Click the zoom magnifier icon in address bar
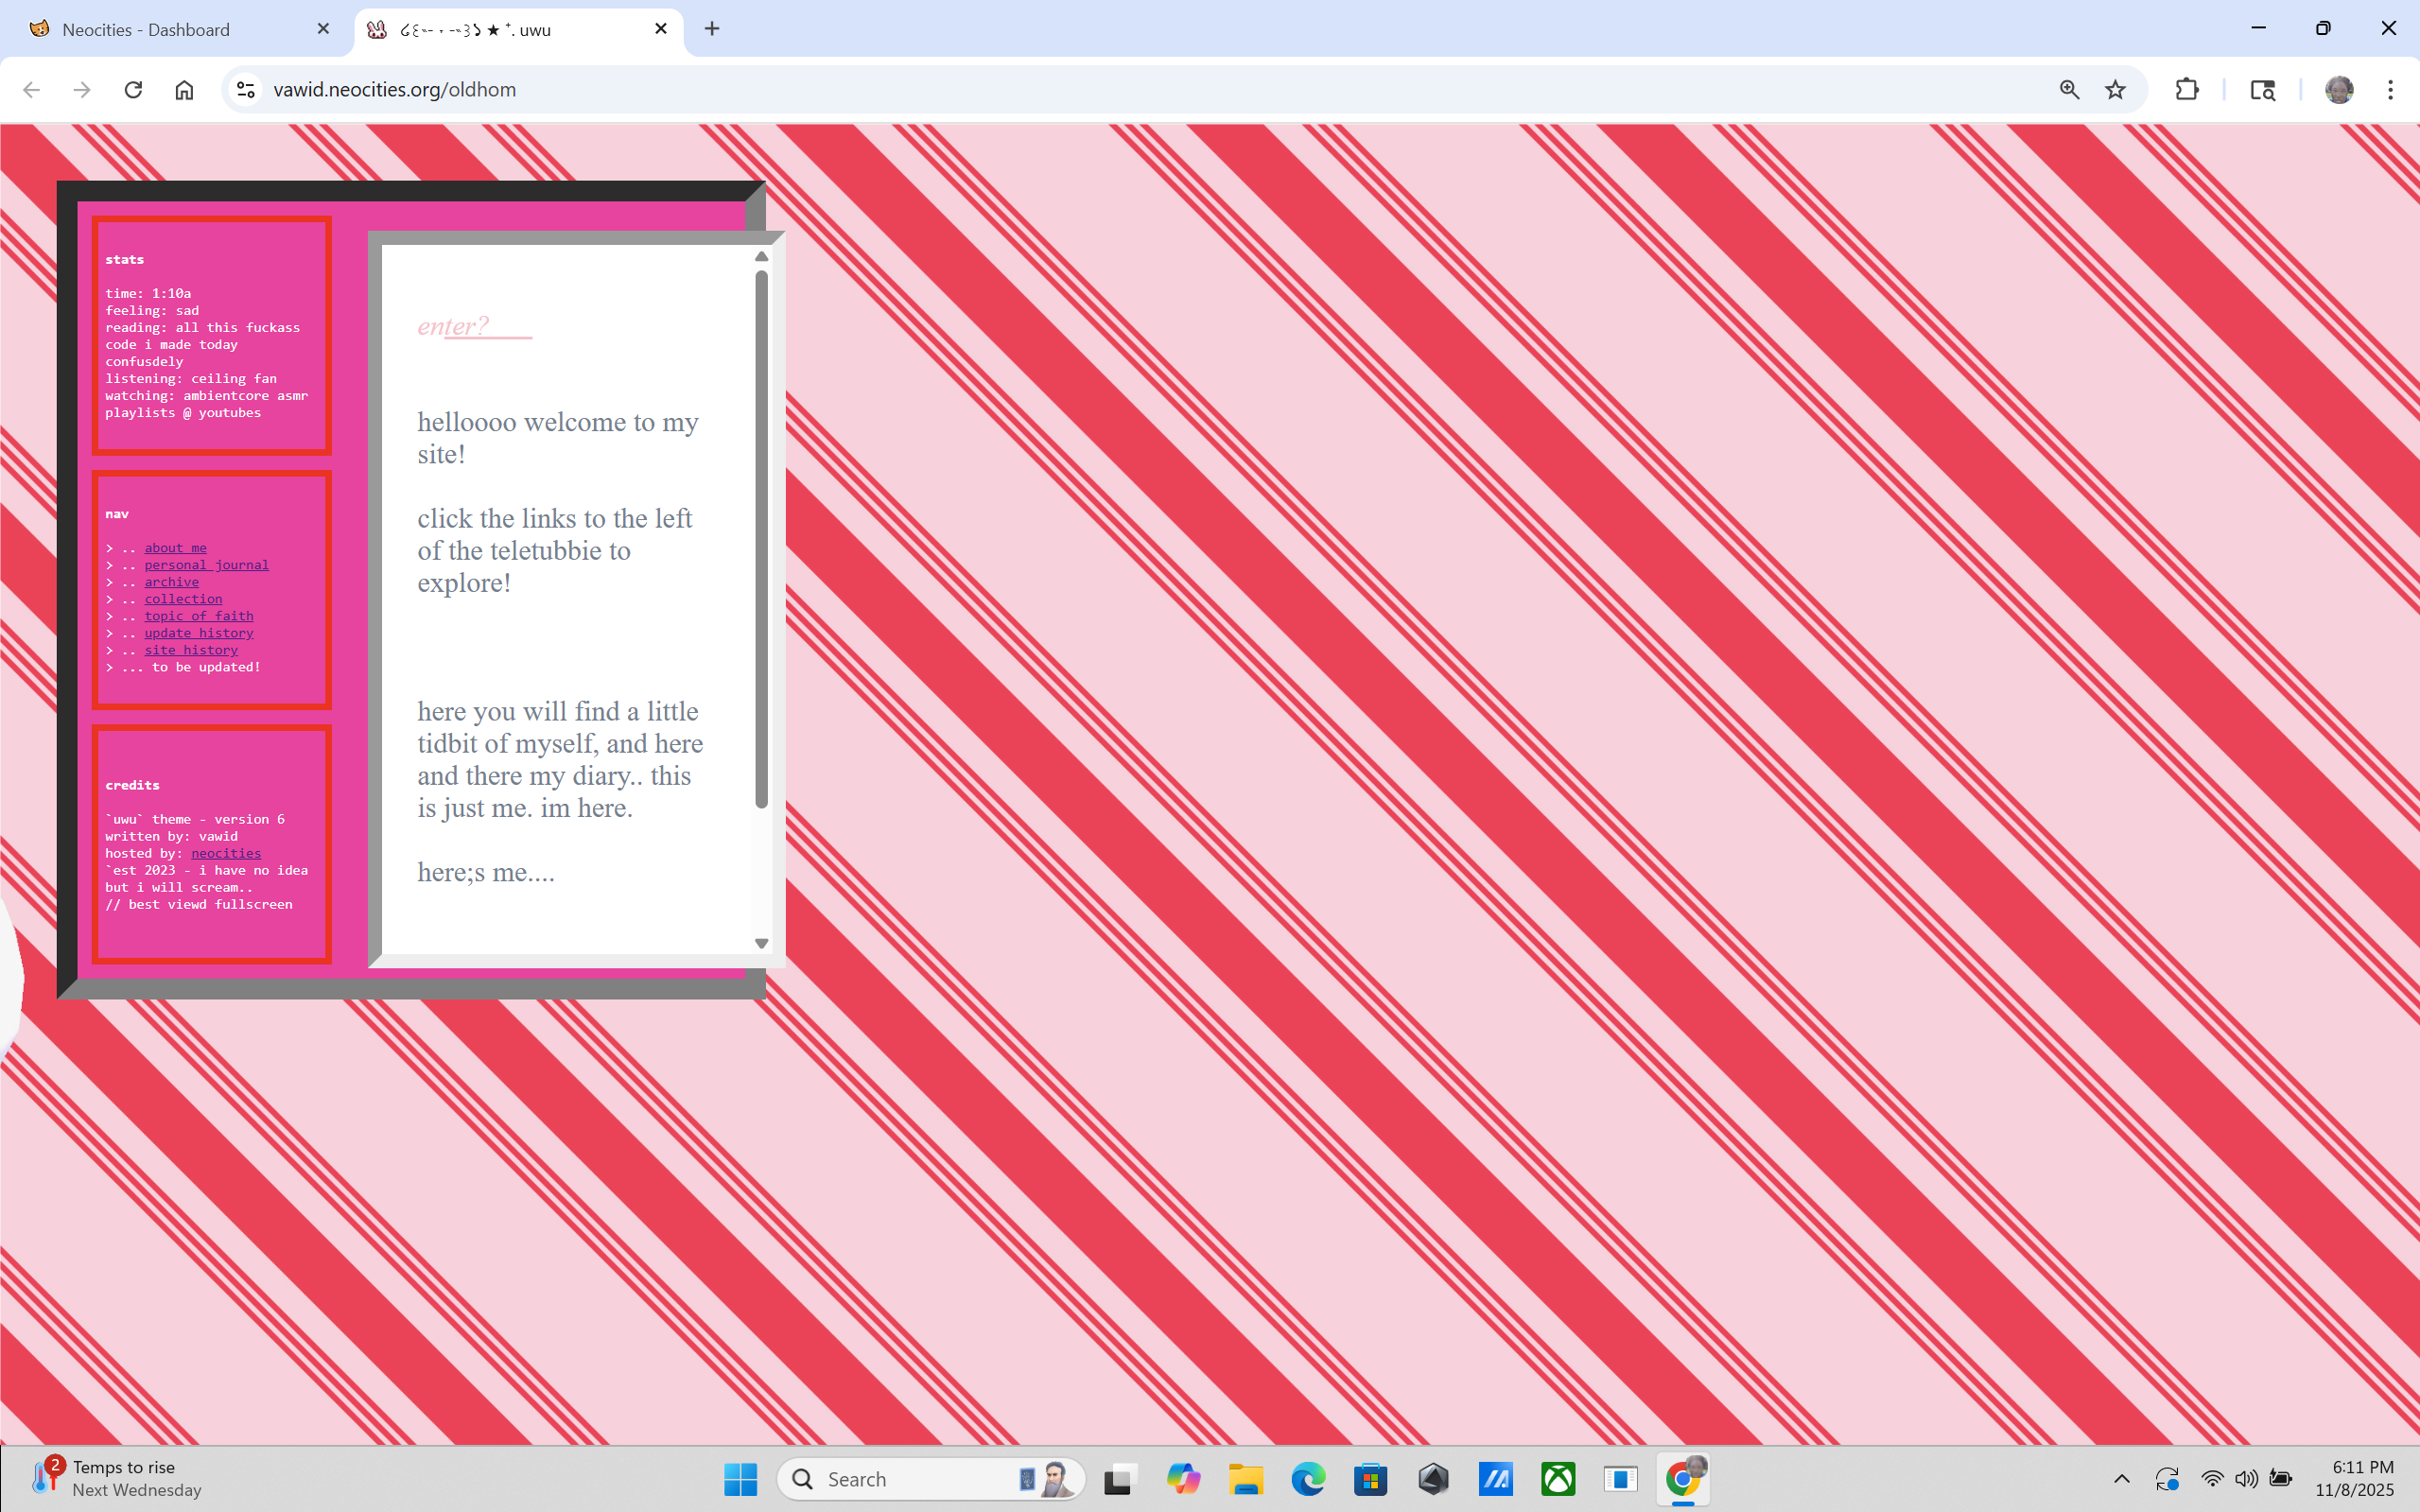 click(2069, 90)
